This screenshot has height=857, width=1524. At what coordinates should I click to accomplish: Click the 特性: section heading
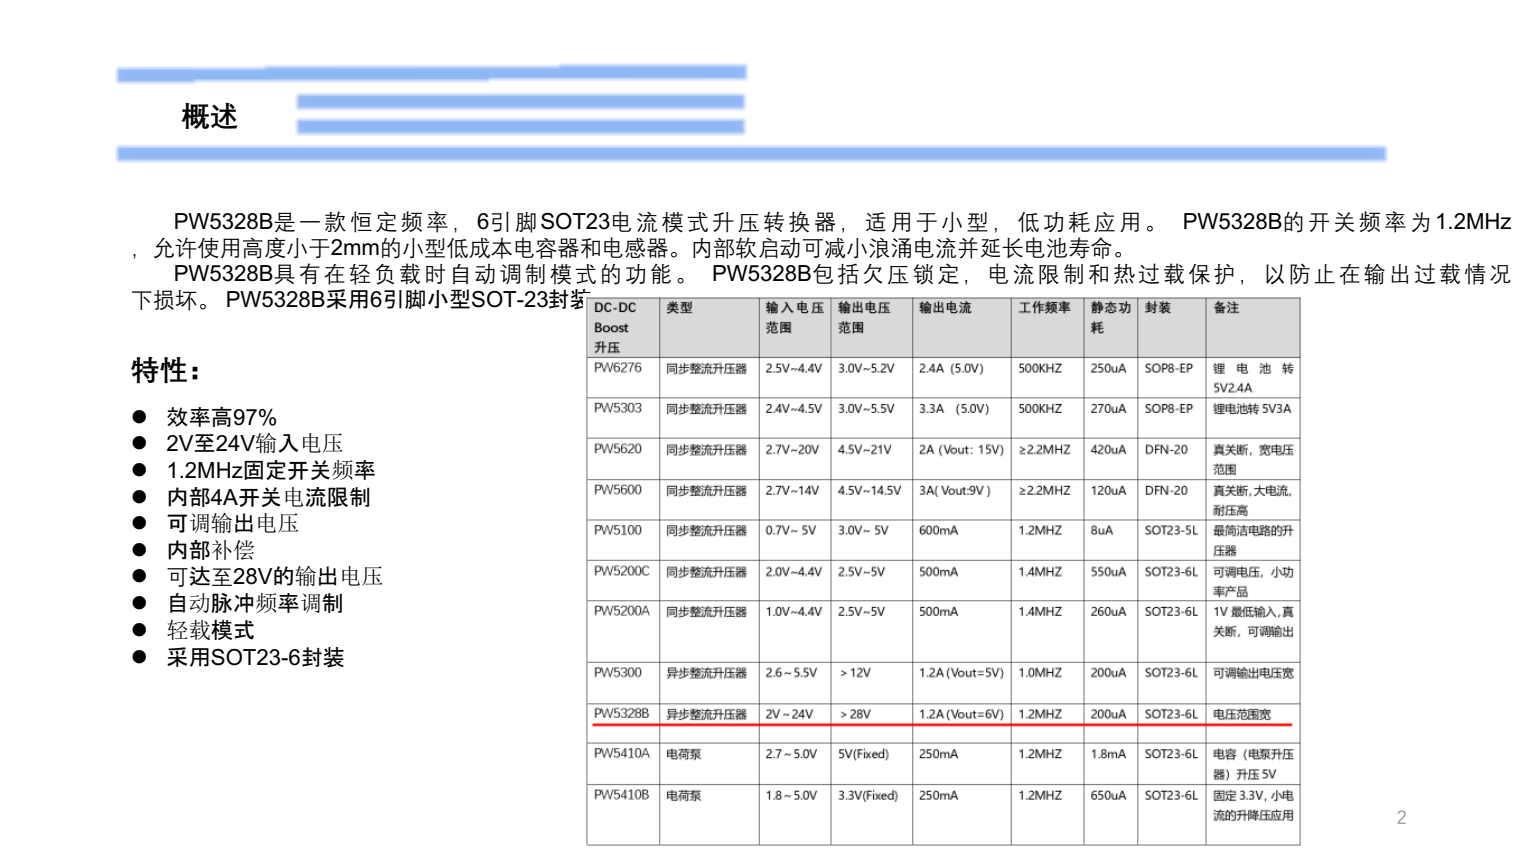point(166,371)
